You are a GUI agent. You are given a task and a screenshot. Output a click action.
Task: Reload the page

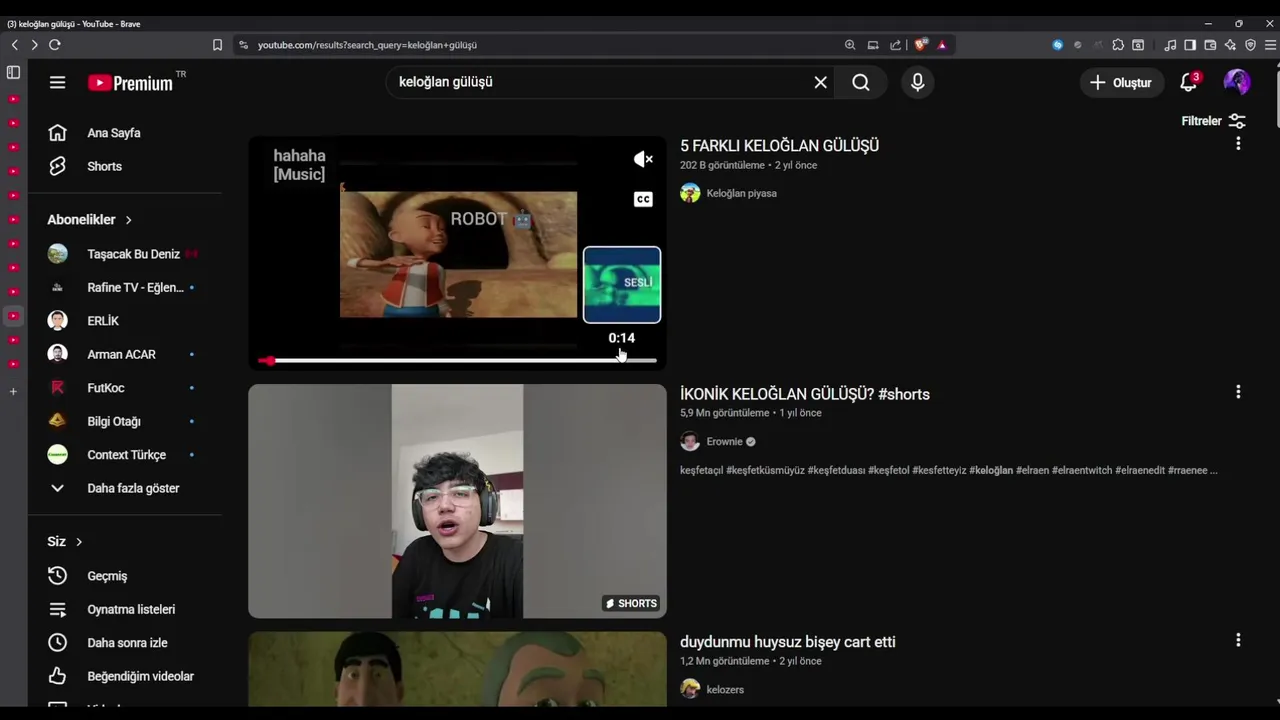(x=55, y=45)
